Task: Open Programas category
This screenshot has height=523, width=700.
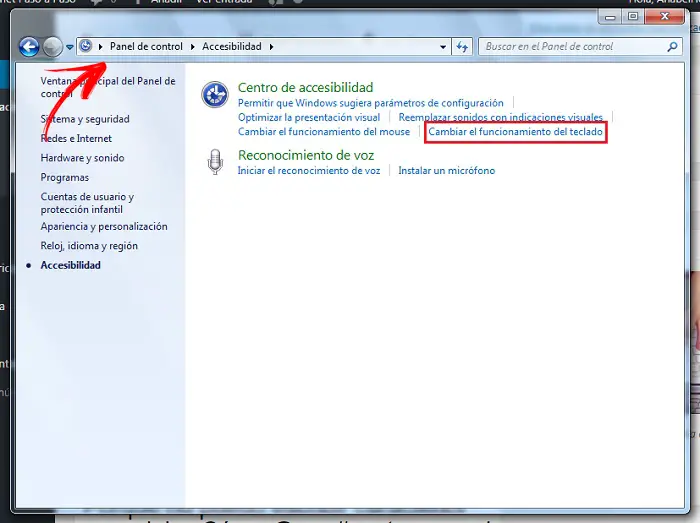Action: (x=65, y=178)
